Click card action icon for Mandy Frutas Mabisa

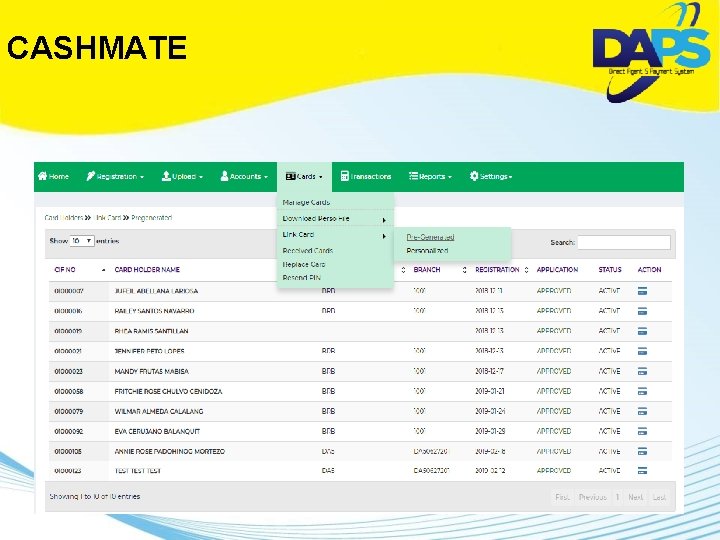point(642,371)
